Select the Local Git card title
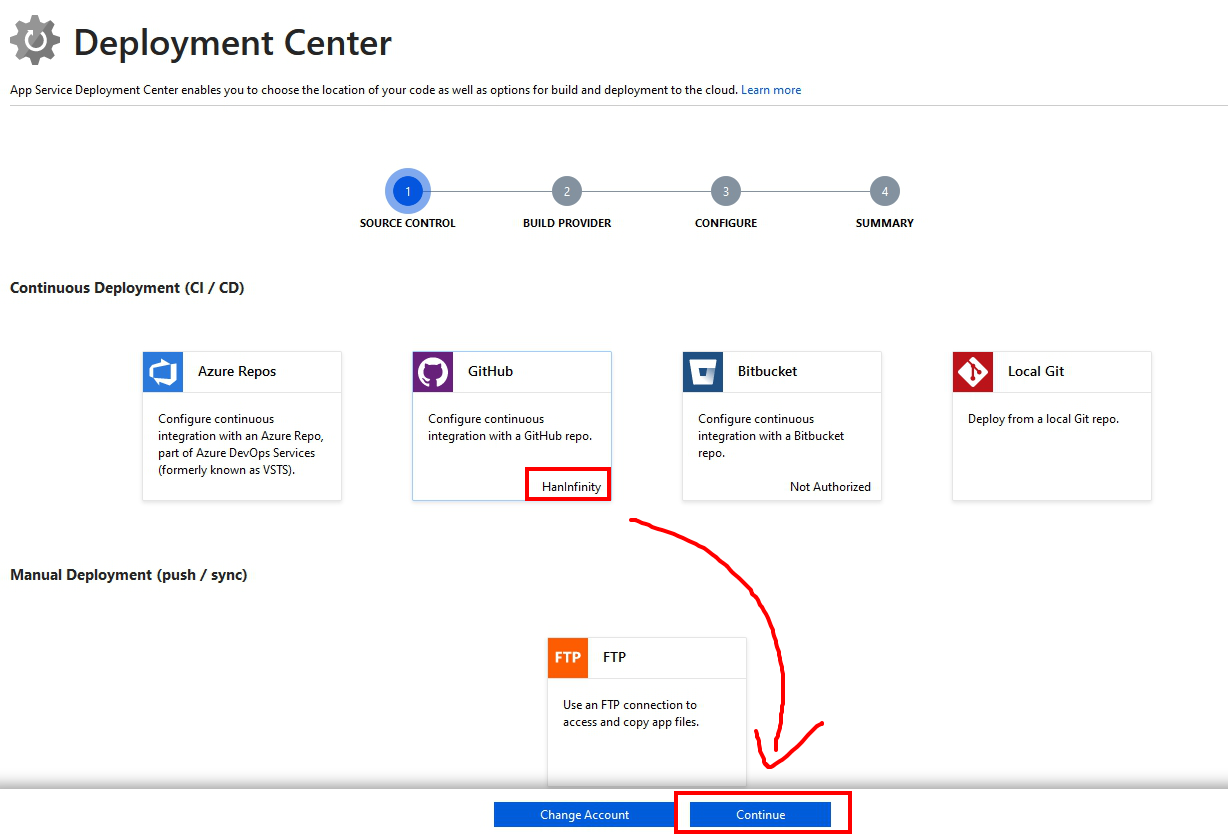1228x836 pixels. click(1036, 371)
